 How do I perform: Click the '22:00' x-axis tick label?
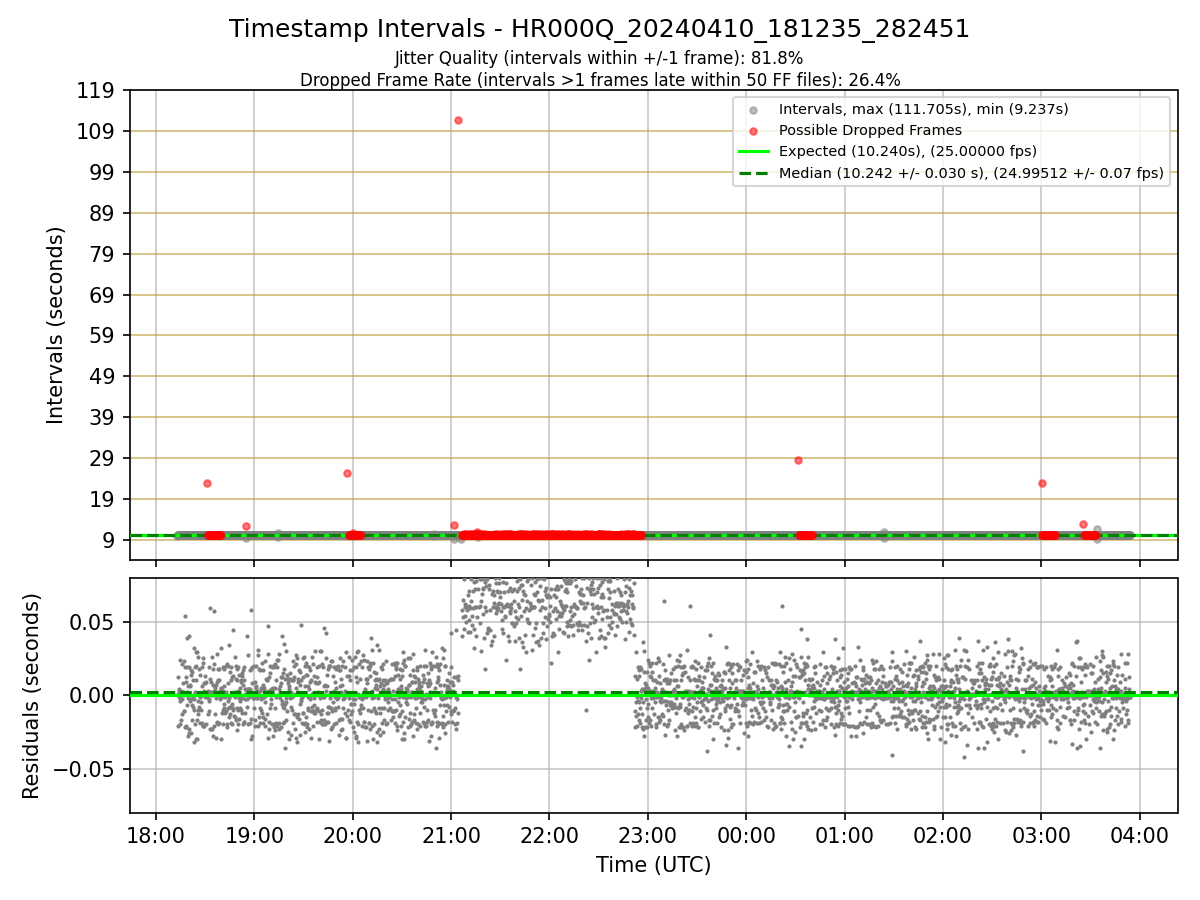pos(549,834)
